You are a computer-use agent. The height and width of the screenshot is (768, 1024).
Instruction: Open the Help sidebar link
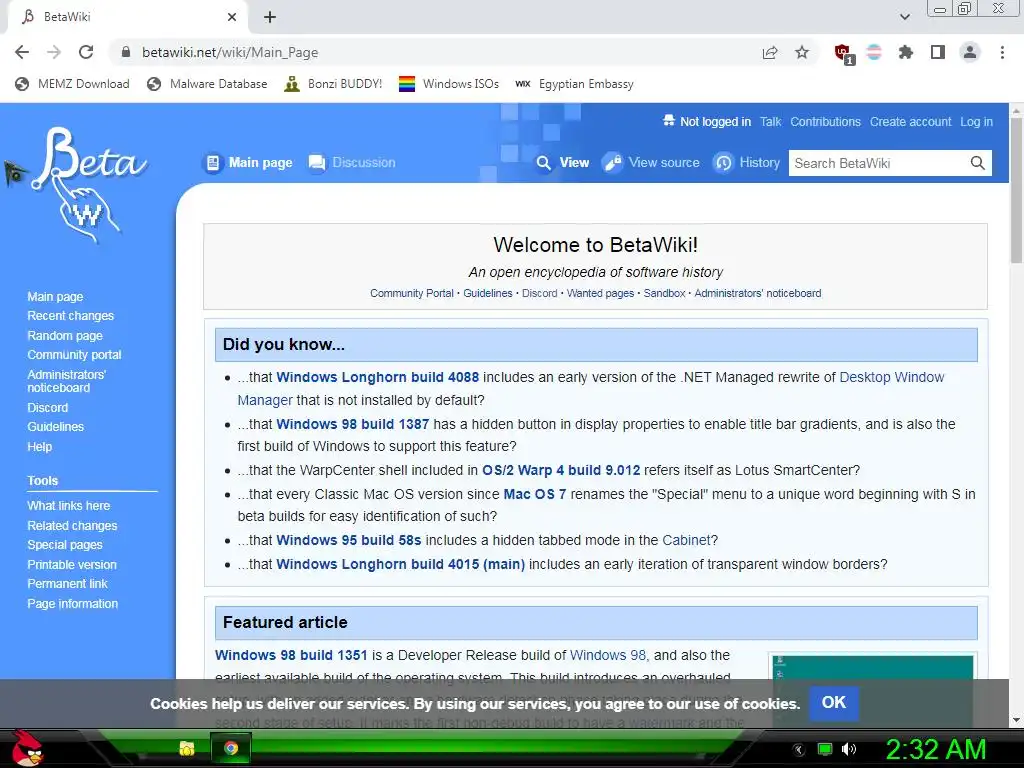click(39, 447)
